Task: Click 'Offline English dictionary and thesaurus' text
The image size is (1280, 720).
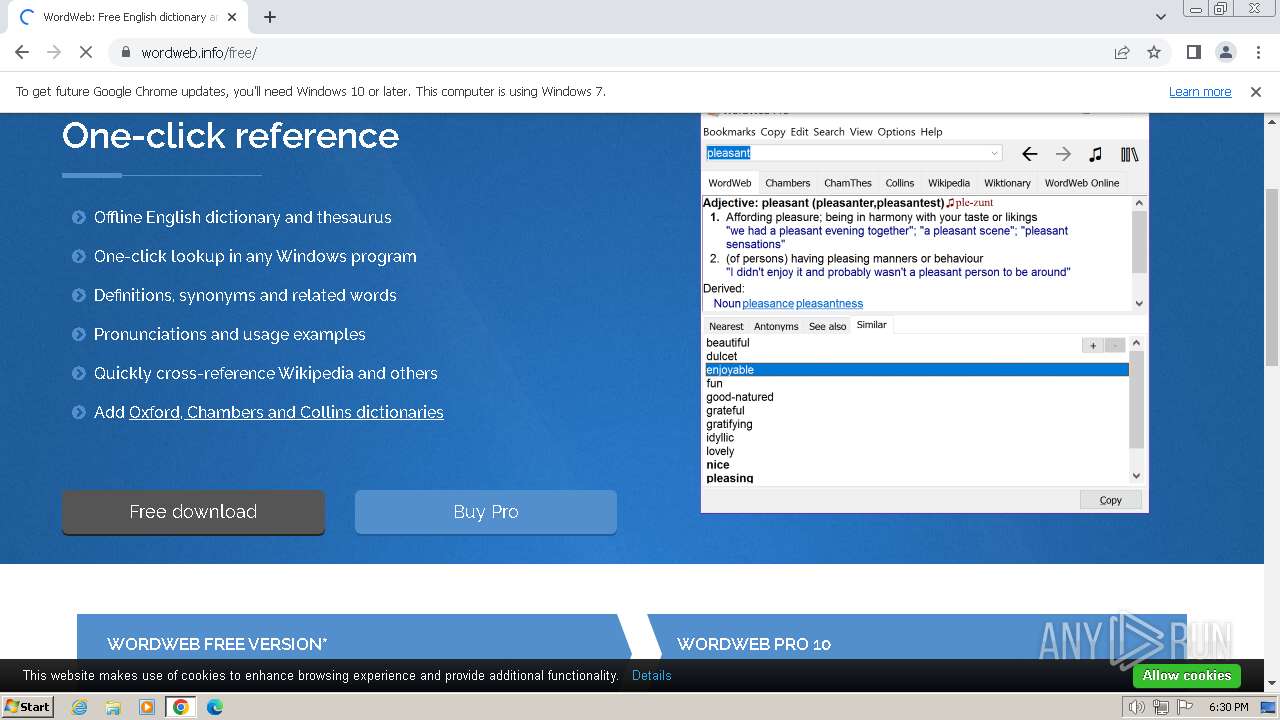Action: pos(243,217)
